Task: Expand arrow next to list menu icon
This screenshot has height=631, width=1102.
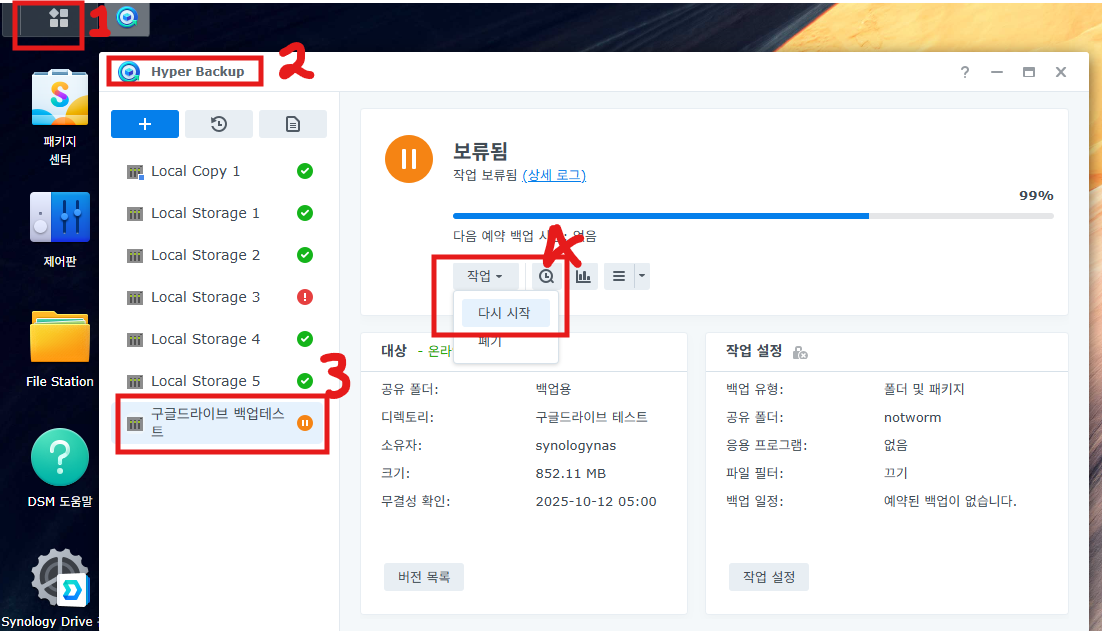Action: tap(642, 276)
